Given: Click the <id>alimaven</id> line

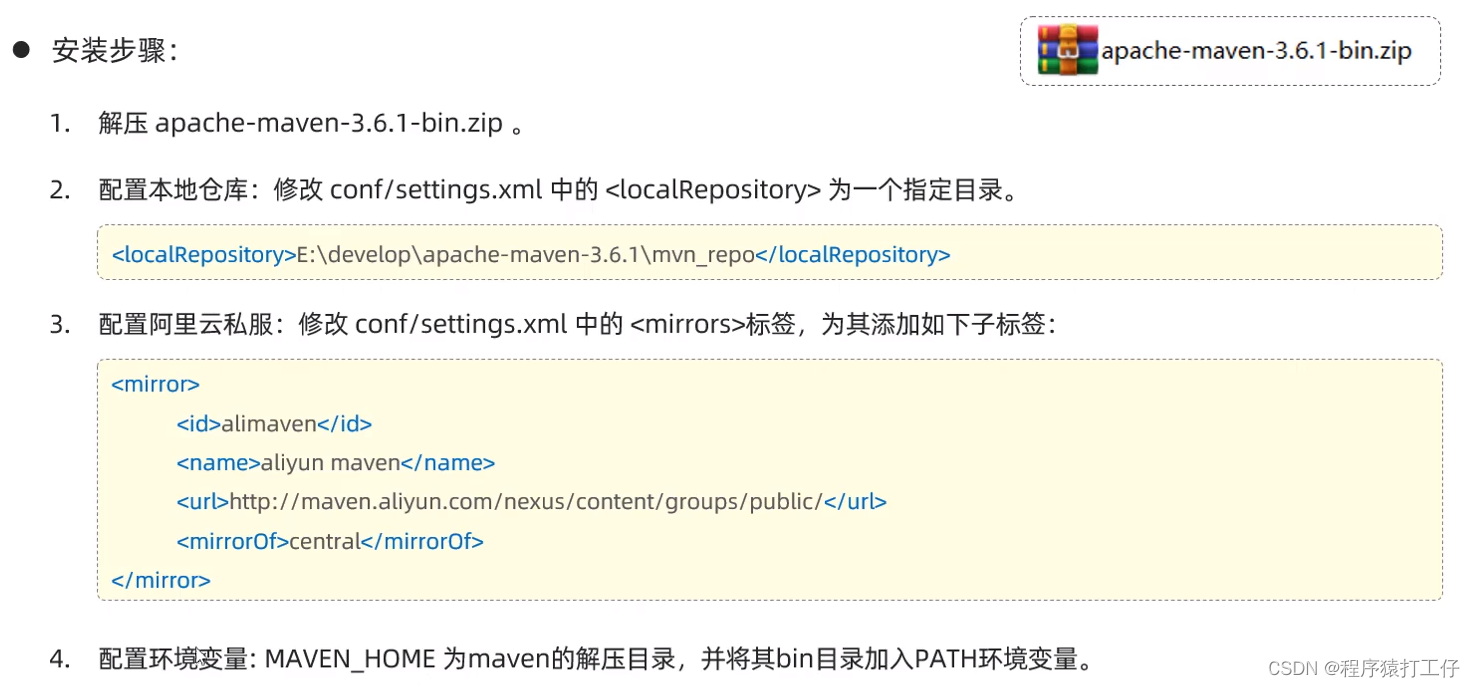Looking at the screenshot, I should (274, 424).
